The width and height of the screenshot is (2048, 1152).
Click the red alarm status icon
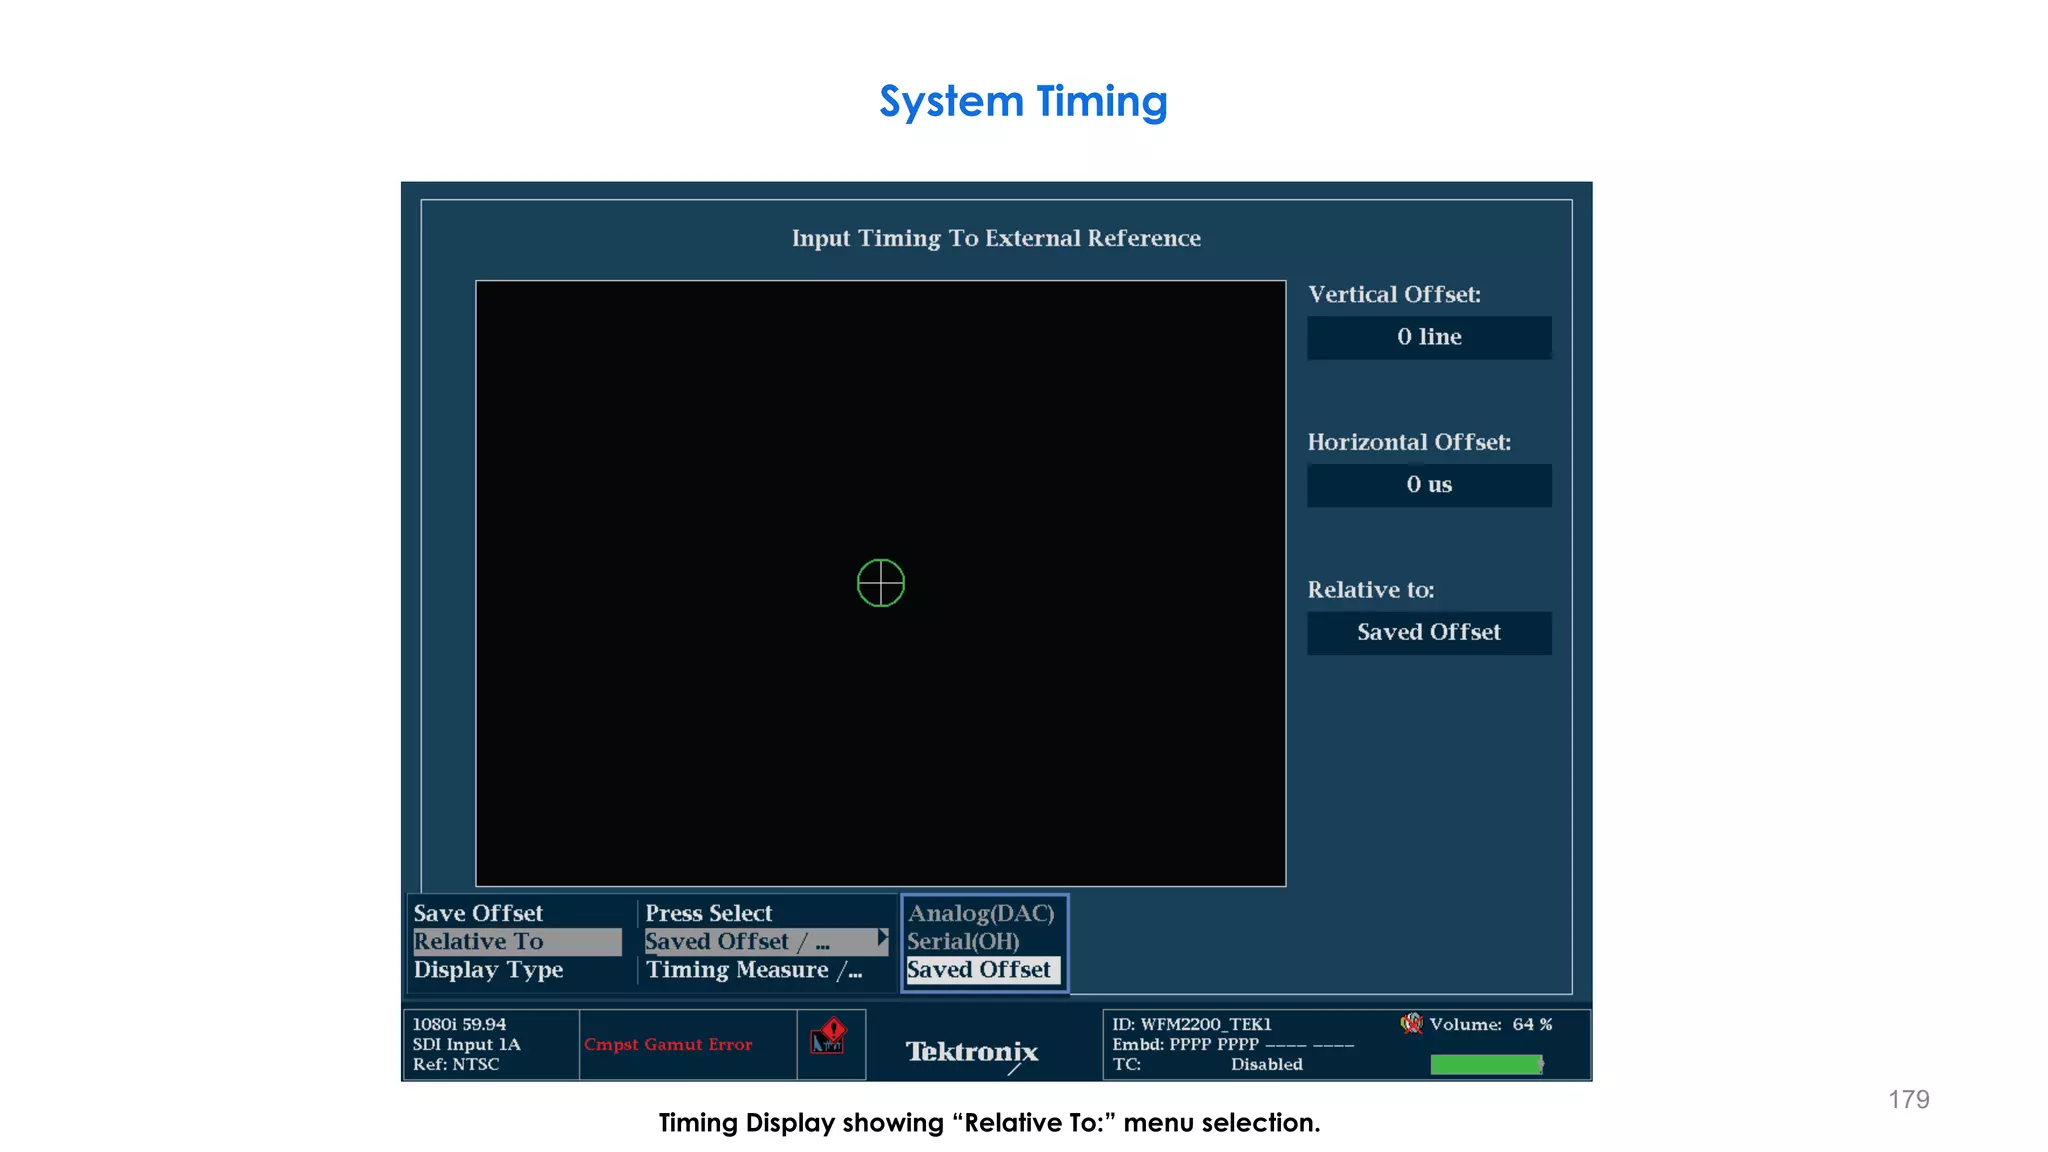click(829, 1037)
